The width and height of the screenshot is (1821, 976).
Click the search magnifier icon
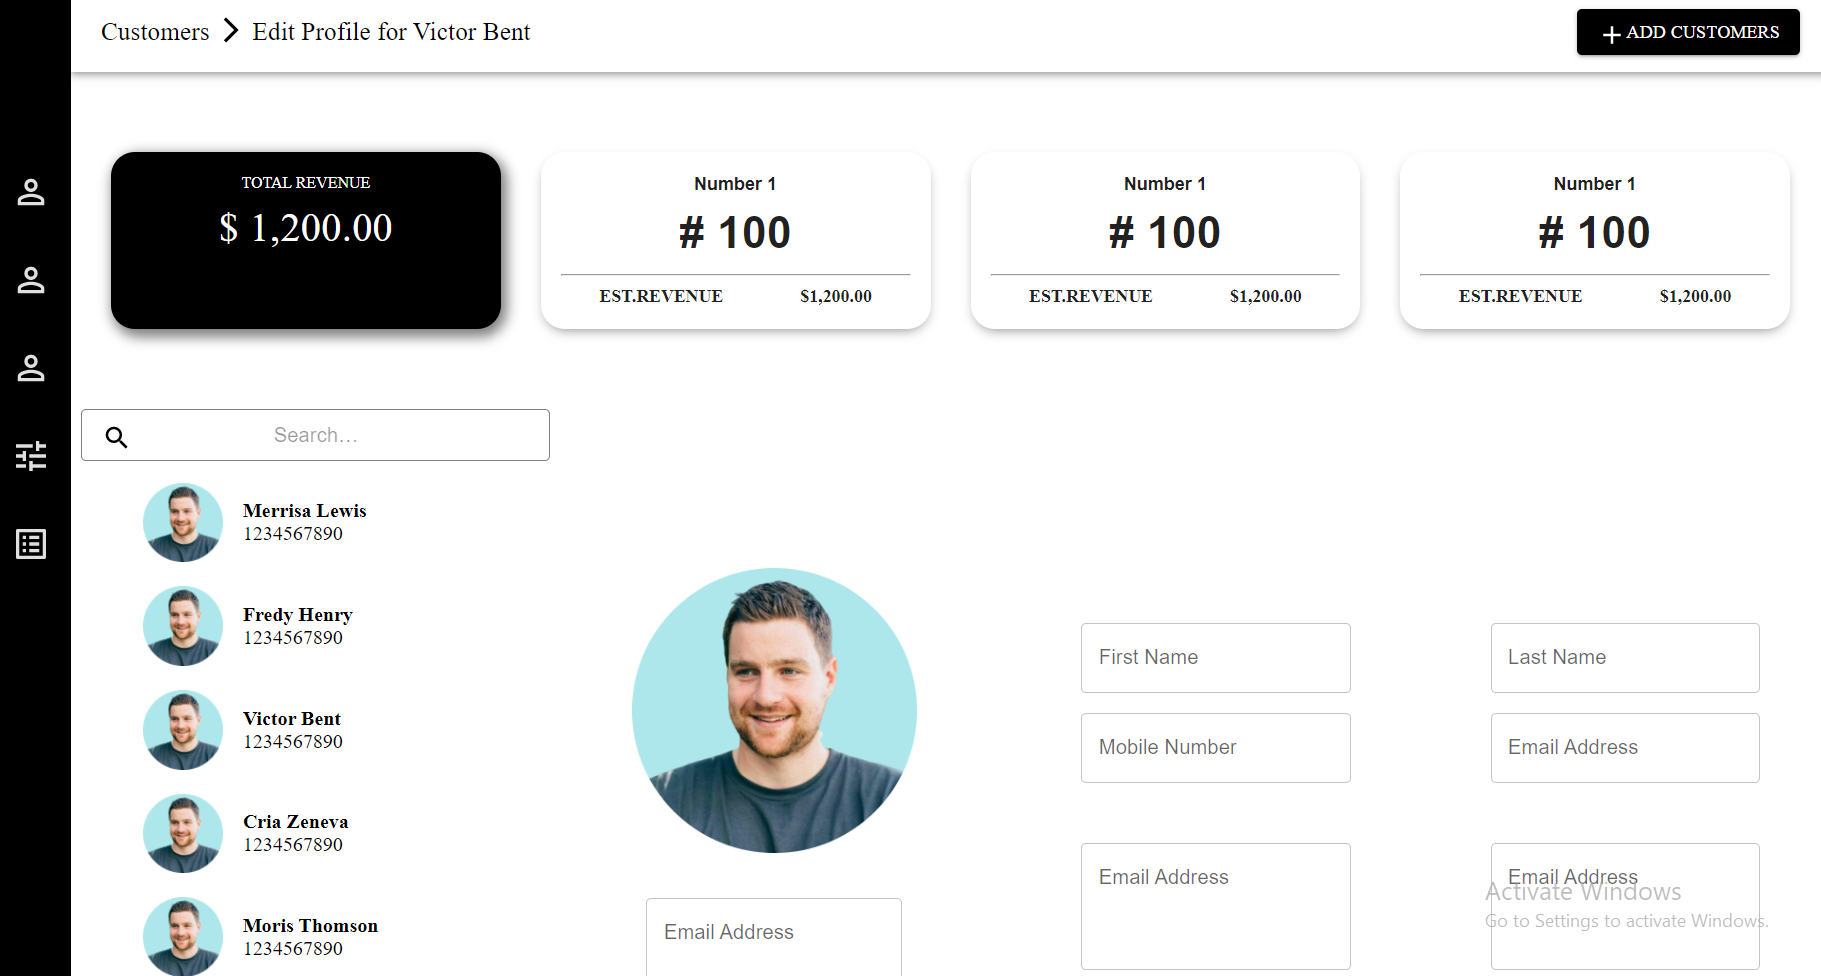[x=116, y=436]
